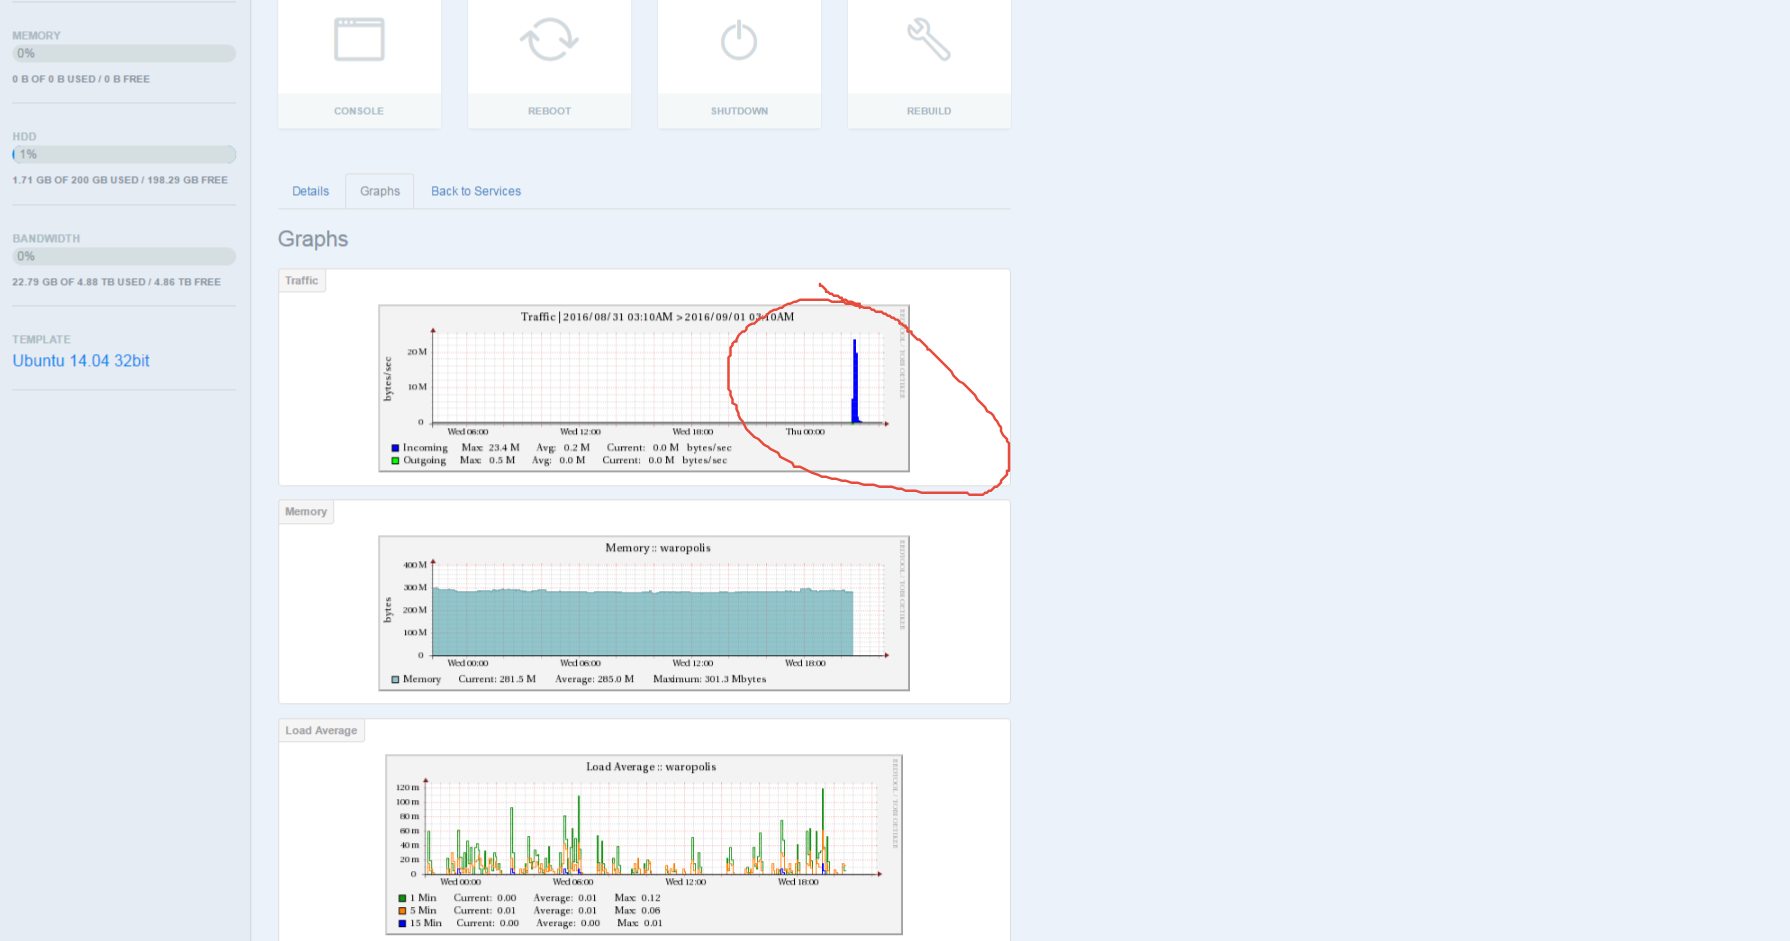Click the CONSOLE label button
The height and width of the screenshot is (941, 1790).
pyautogui.click(x=359, y=111)
